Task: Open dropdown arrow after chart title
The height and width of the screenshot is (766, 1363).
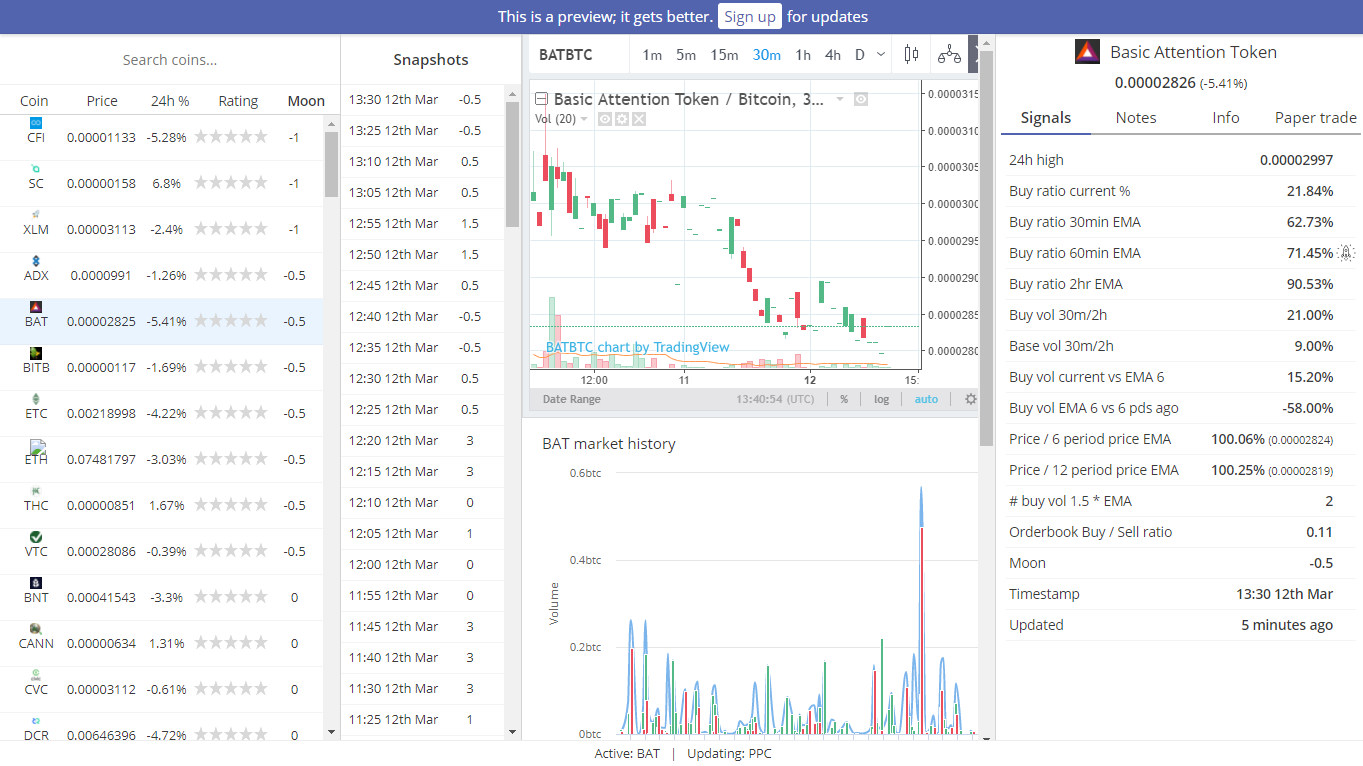Action: pos(840,99)
